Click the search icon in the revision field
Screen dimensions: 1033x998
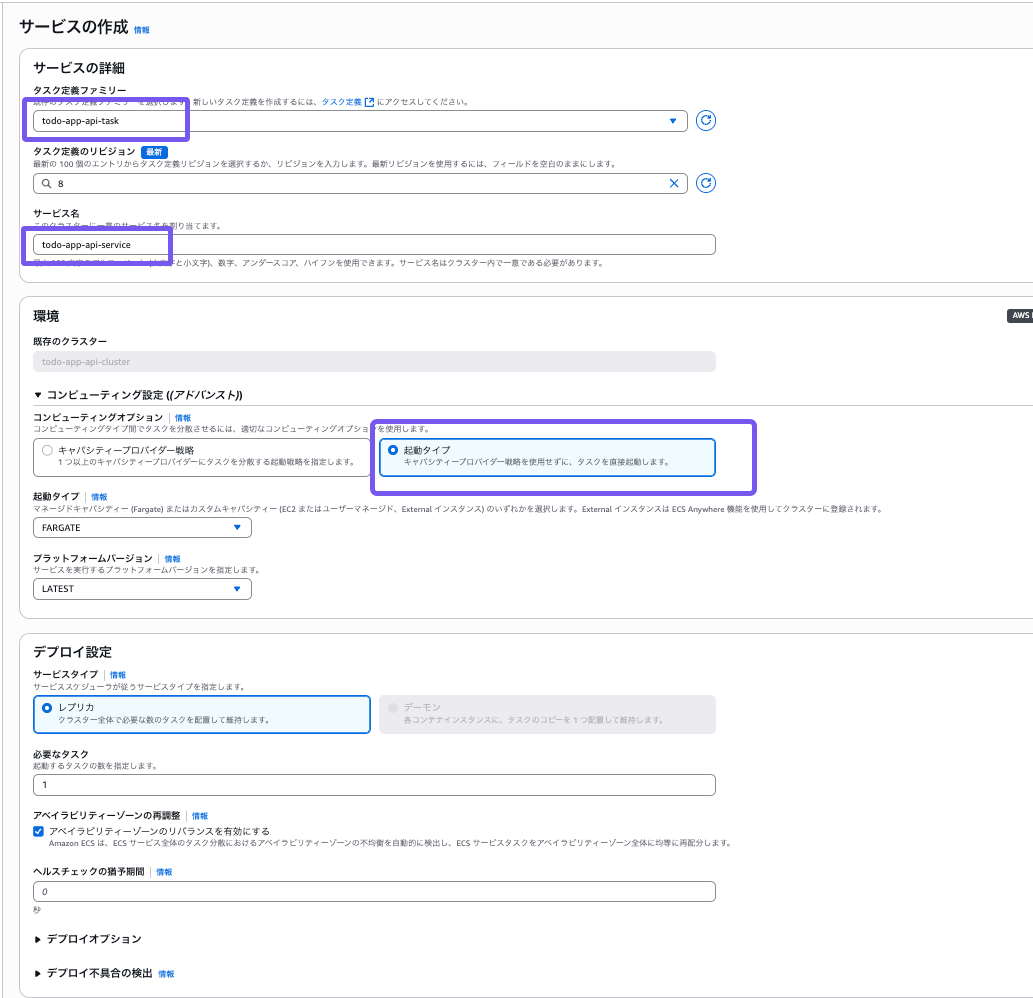click(46, 183)
